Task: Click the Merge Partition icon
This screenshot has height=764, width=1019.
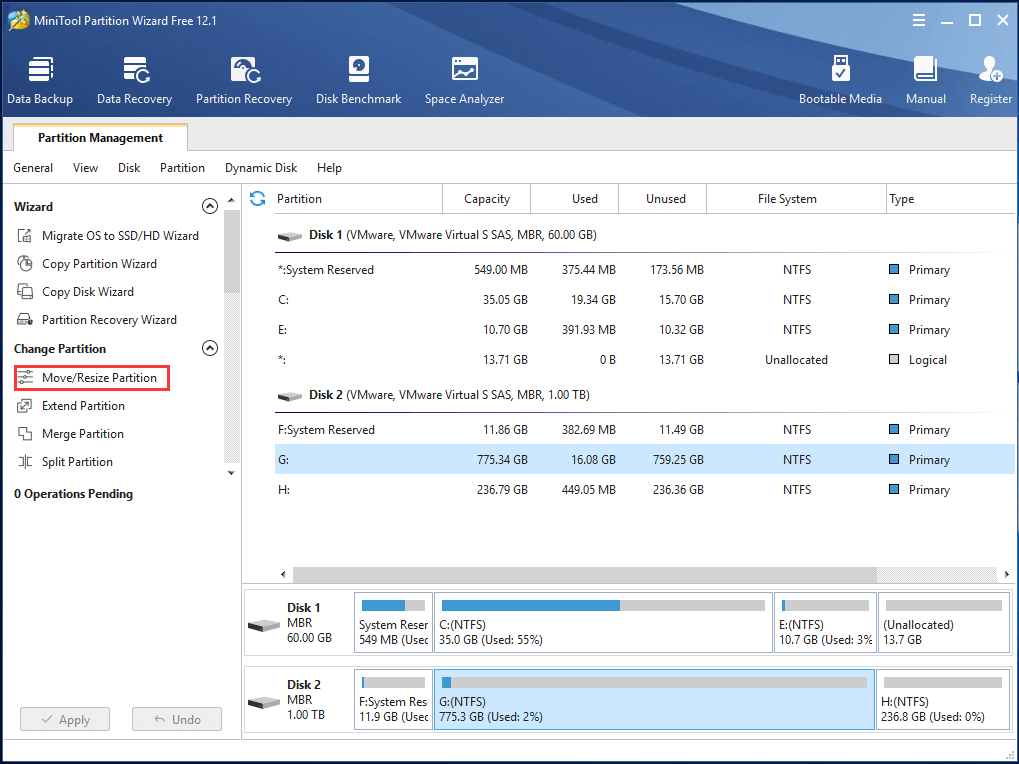Action: pyautogui.click(x=25, y=434)
